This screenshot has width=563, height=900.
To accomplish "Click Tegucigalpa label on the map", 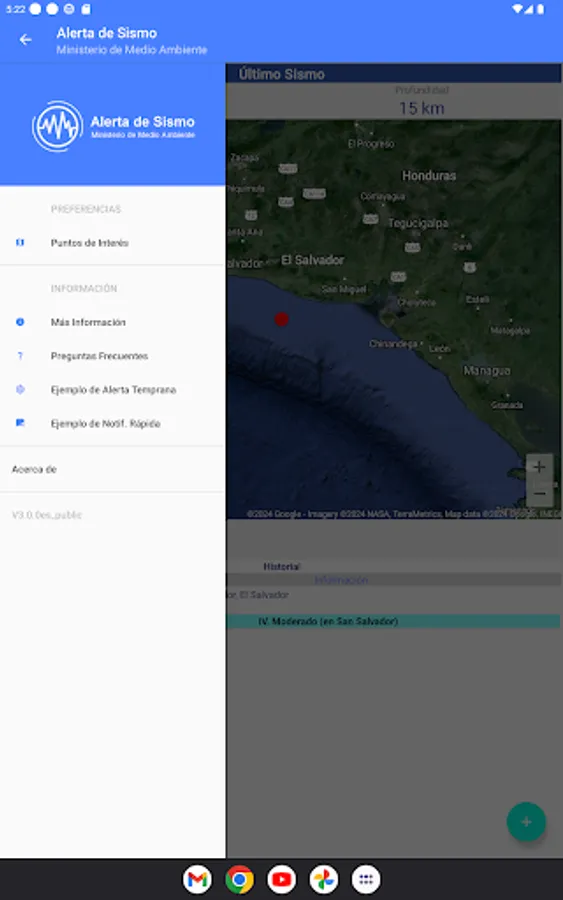I will pyautogui.click(x=418, y=223).
